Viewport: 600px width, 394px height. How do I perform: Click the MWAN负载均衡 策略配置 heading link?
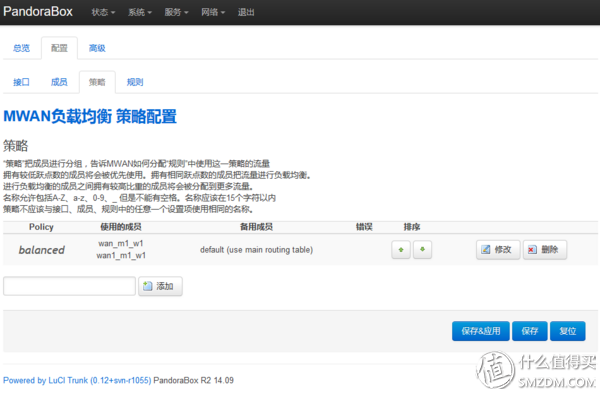click(x=90, y=117)
